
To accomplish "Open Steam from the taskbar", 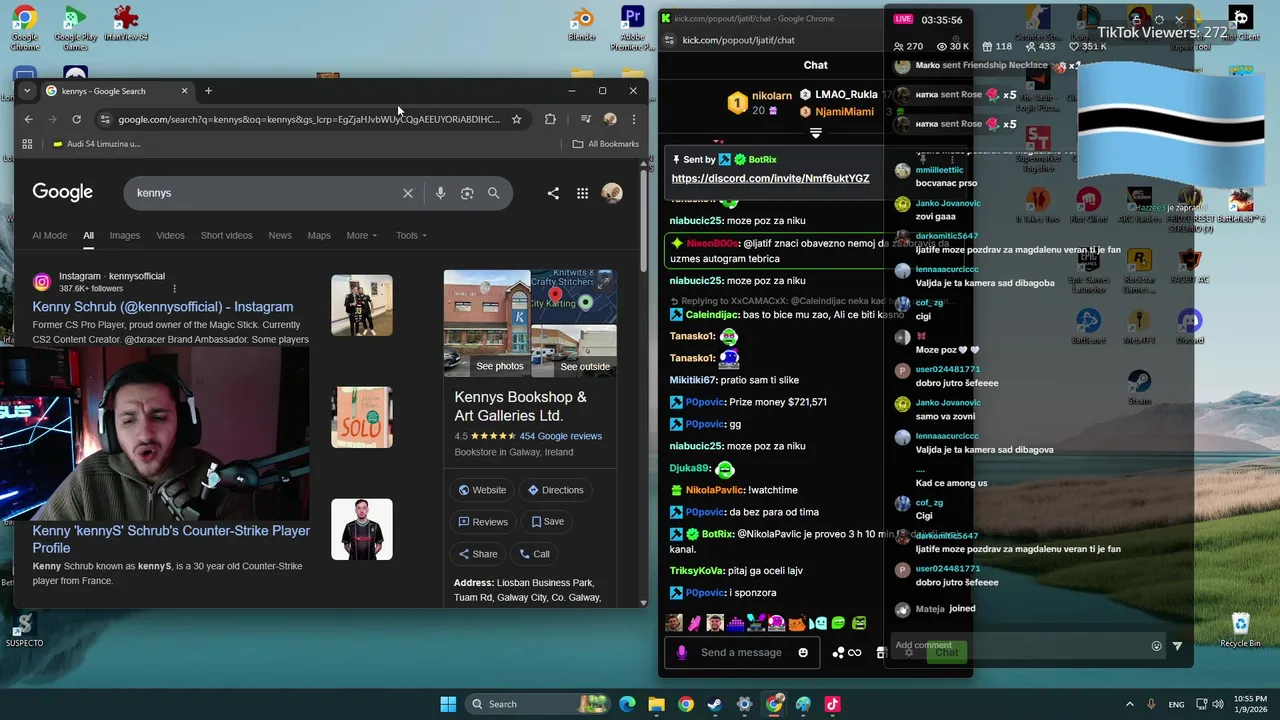I will [x=715, y=704].
